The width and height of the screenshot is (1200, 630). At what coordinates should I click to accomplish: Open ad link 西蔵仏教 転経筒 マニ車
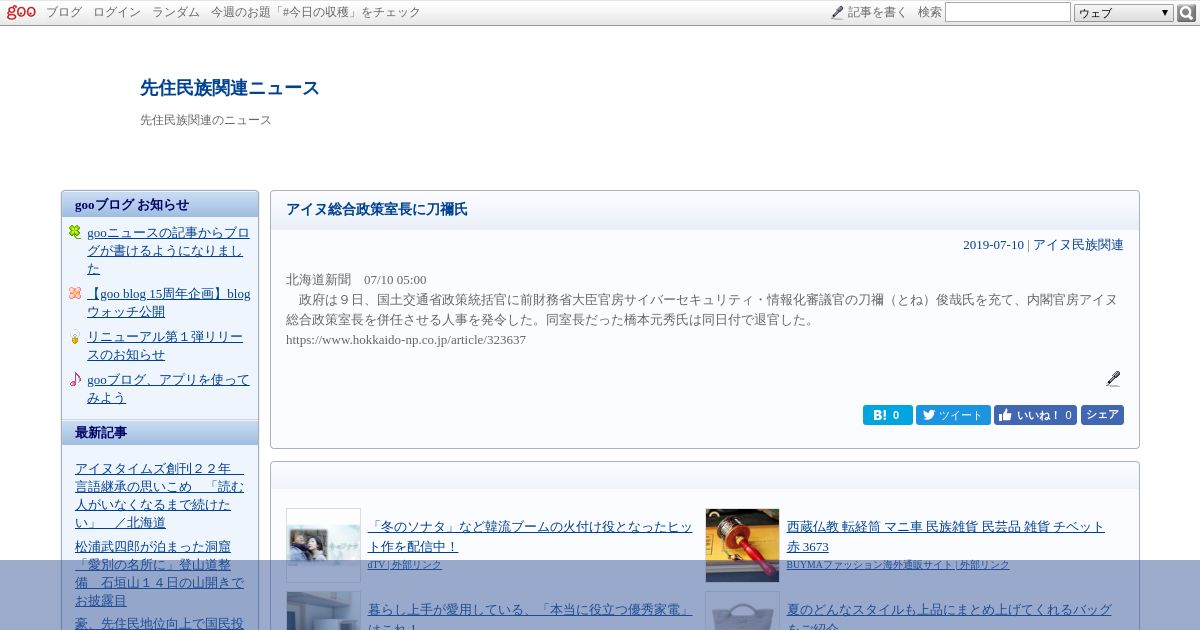click(x=946, y=536)
